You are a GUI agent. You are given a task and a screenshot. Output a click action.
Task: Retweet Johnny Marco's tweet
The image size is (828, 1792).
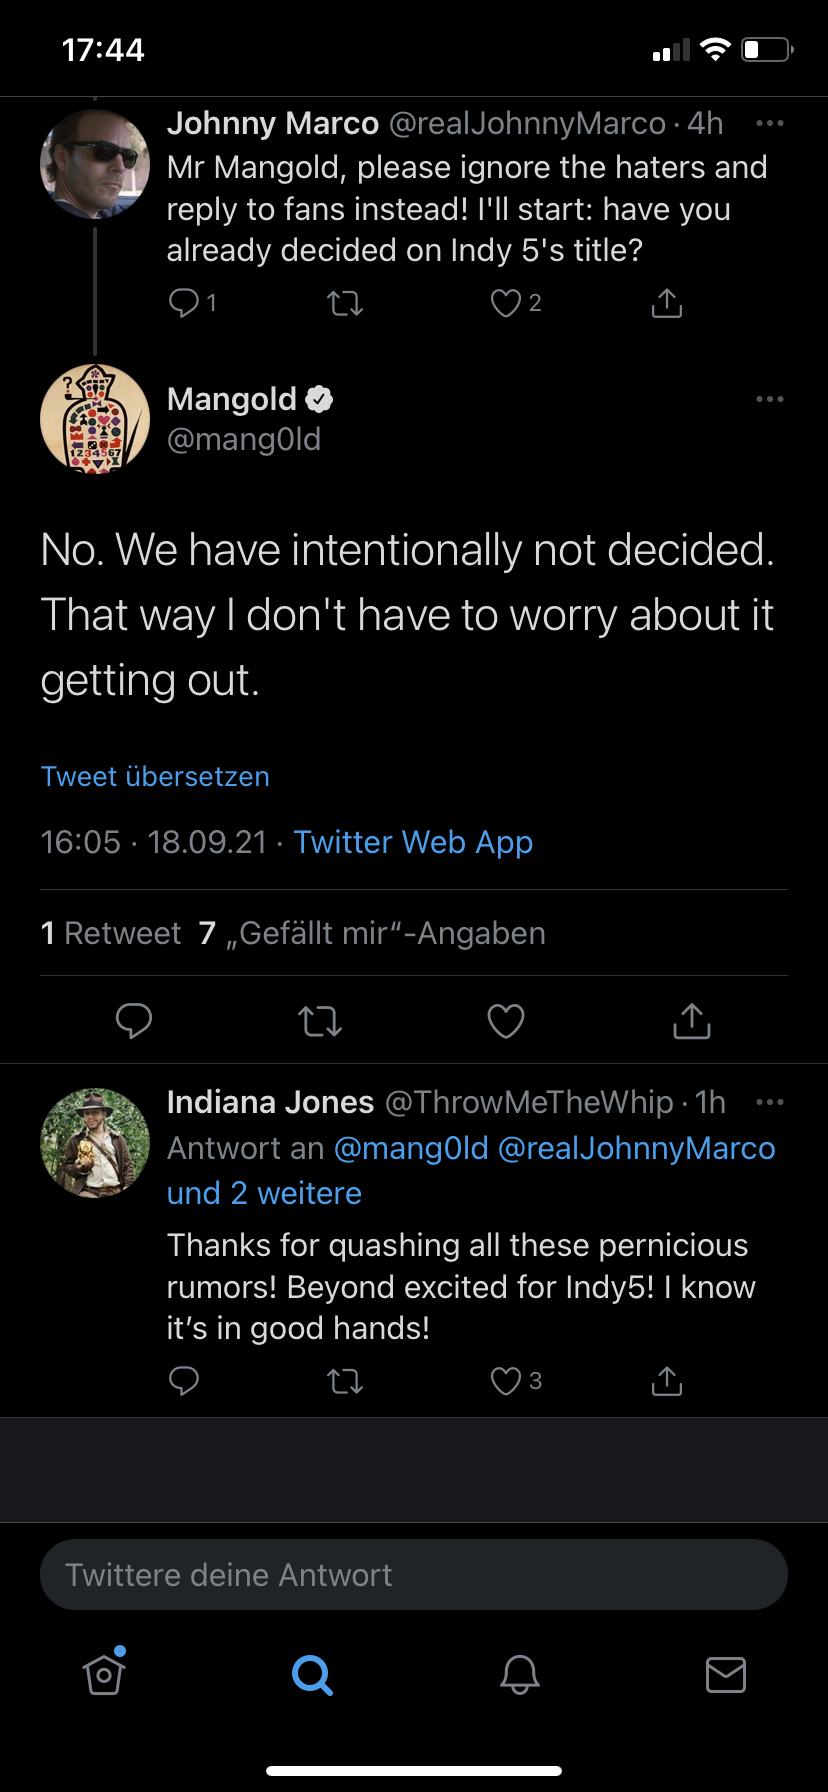pos(345,303)
